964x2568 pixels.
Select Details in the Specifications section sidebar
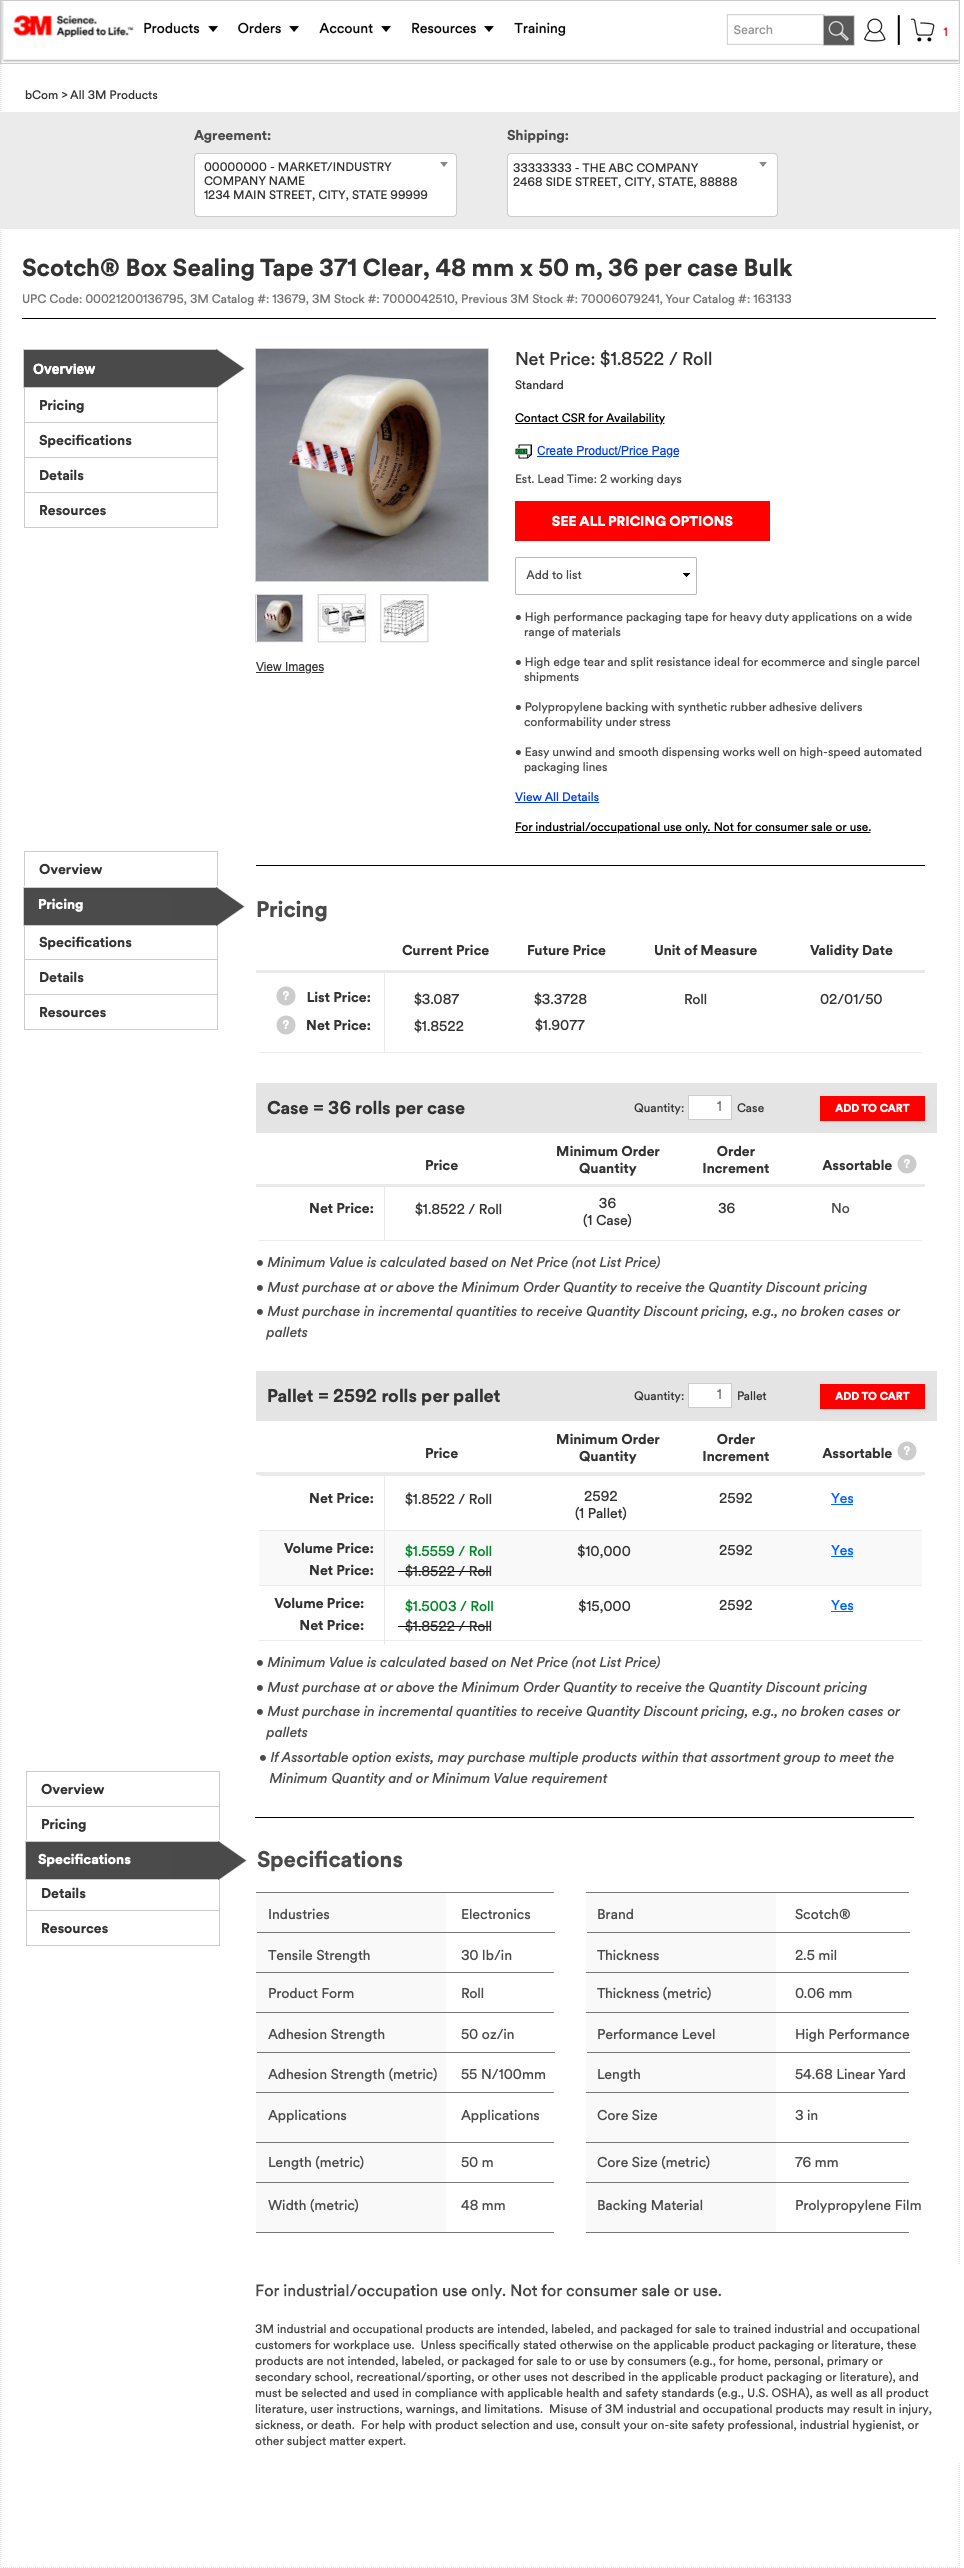(123, 1893)
